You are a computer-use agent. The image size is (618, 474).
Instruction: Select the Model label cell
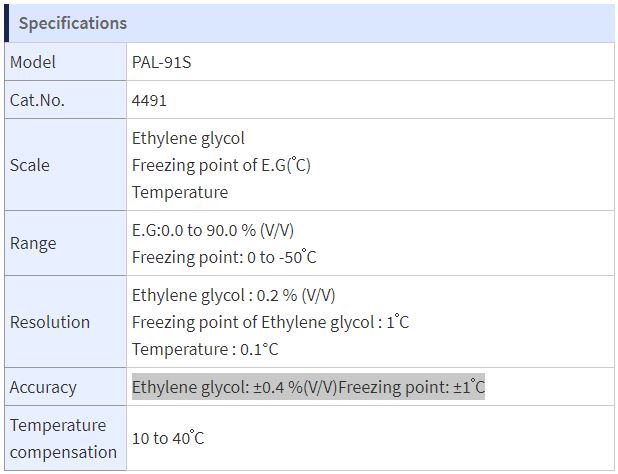[x=65, y=62]
